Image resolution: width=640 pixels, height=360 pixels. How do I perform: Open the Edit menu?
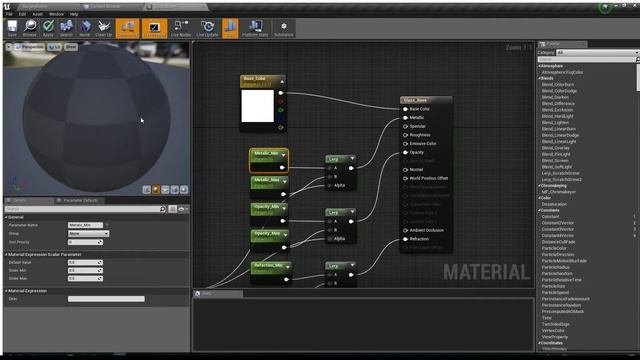(x=22, y=14)
